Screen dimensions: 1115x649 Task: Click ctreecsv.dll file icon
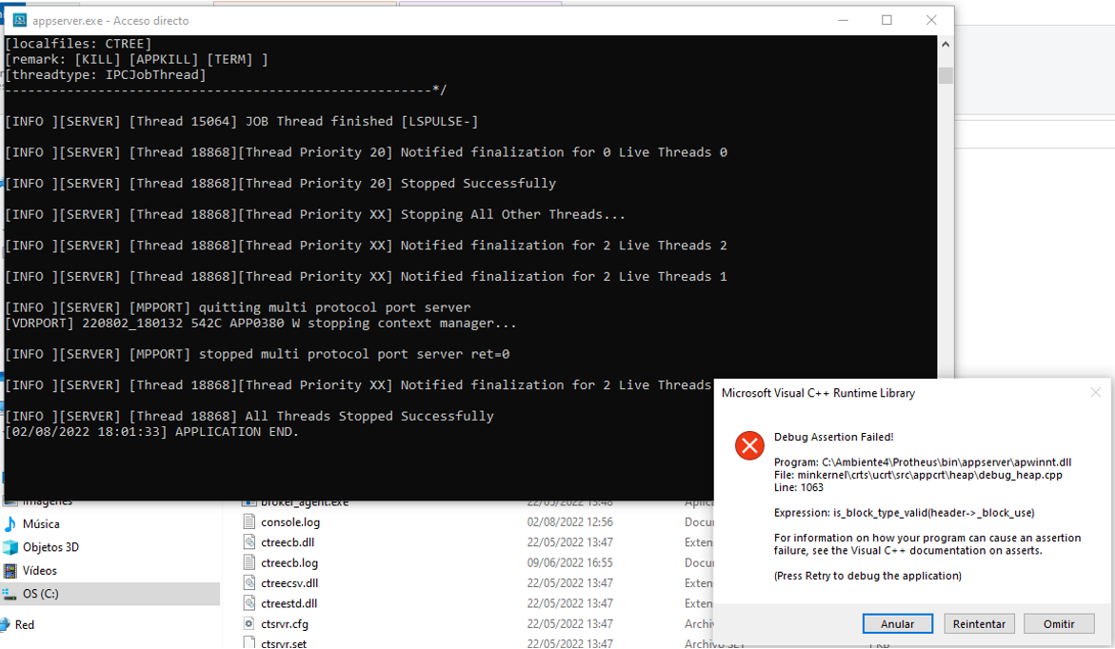click(249, 583)
